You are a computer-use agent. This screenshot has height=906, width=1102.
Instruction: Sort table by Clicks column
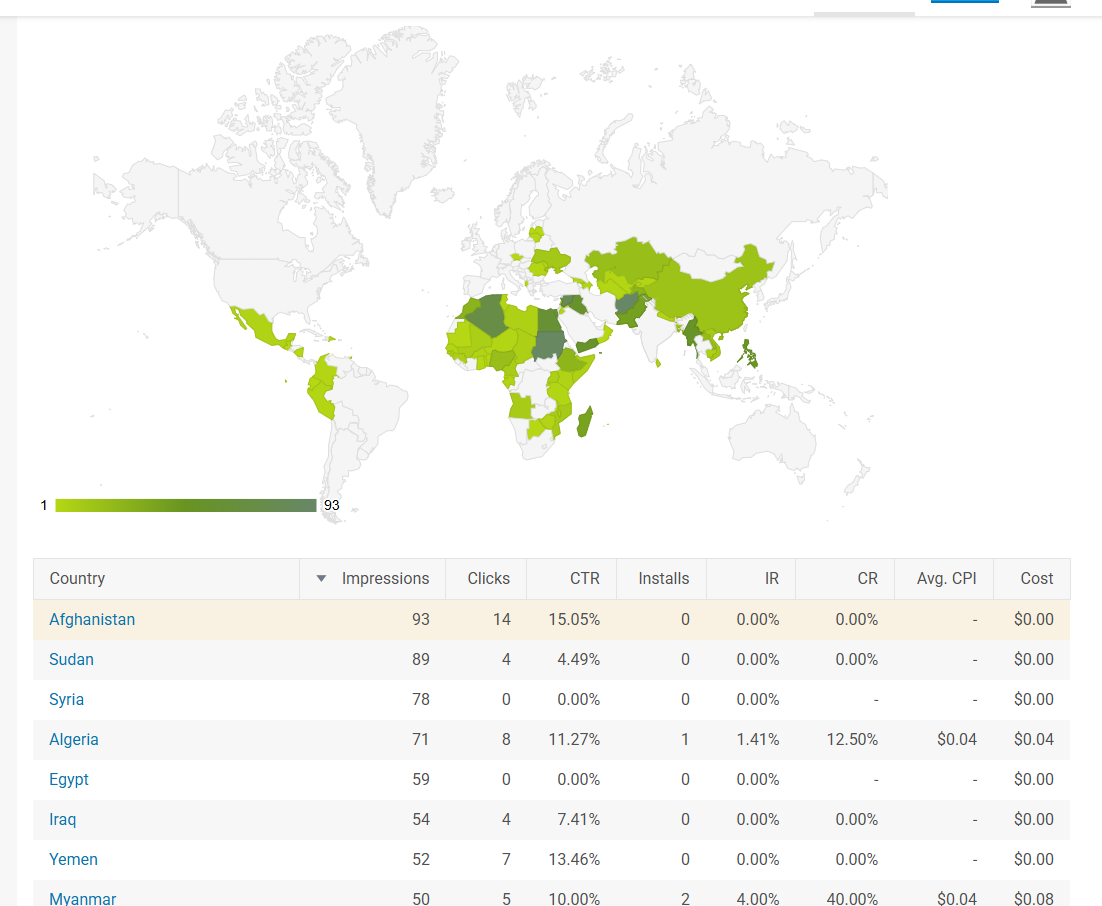coord(488,578)
